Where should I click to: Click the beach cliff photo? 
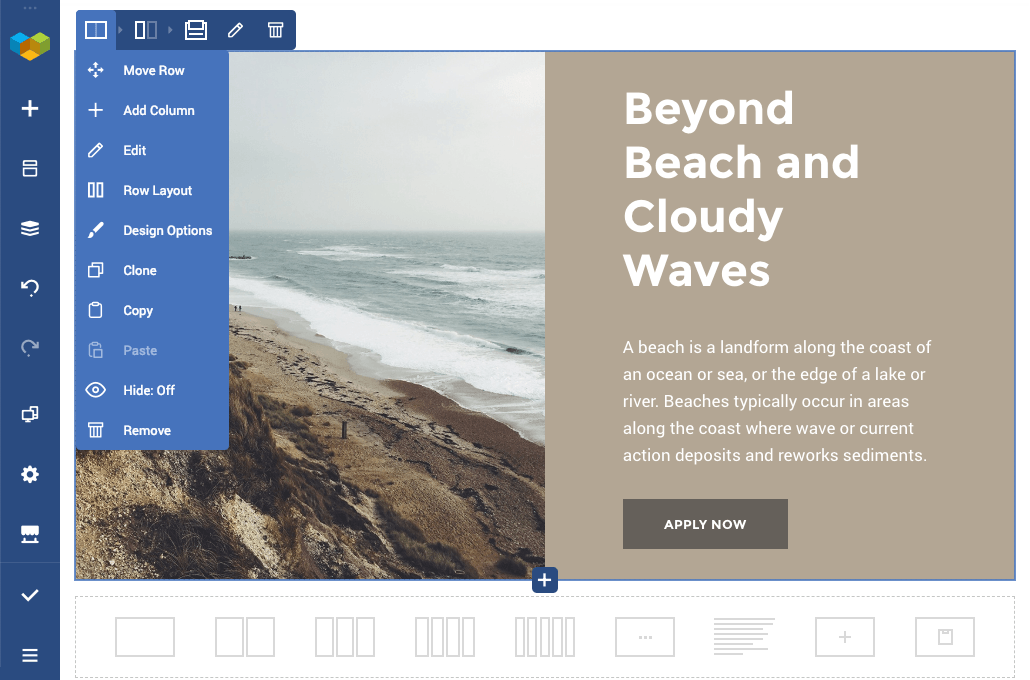click(388, 315)
